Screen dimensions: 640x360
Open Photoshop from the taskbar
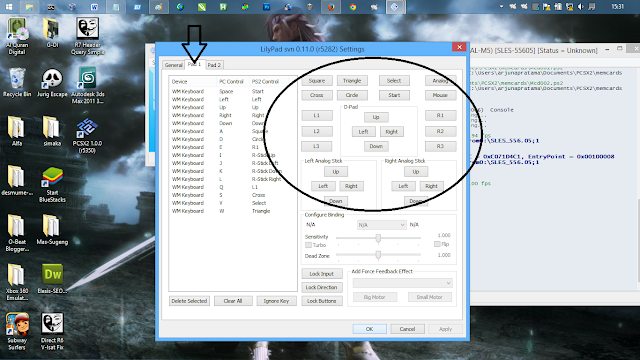pyautogui.click(x=267, y=7)
